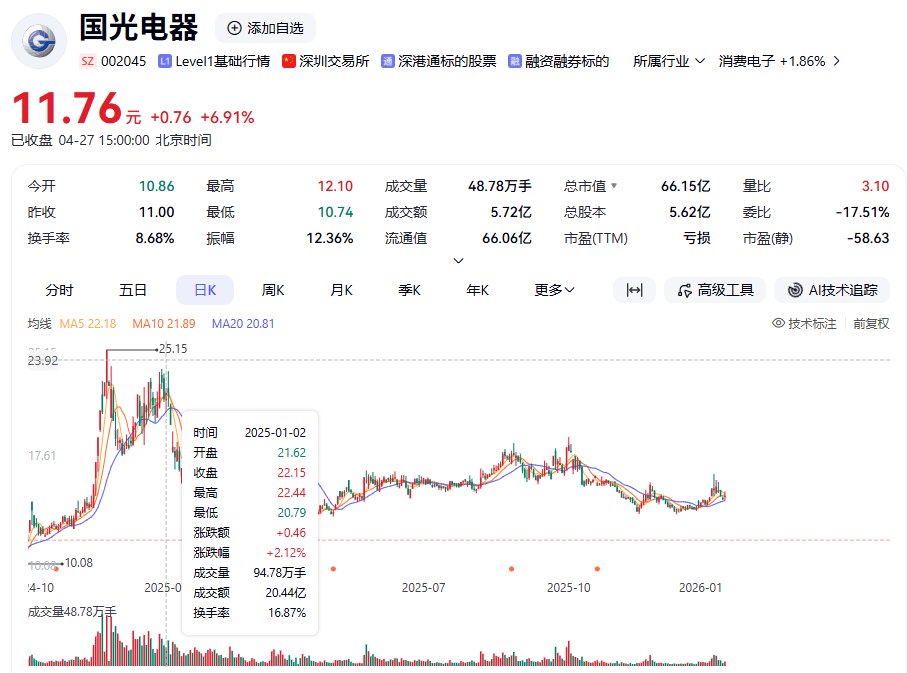The image size is (907, 673).
Task: Toggle 技术标注 annotation visibility eye icon
Action: pyautogui.click(x=777, y=323)
